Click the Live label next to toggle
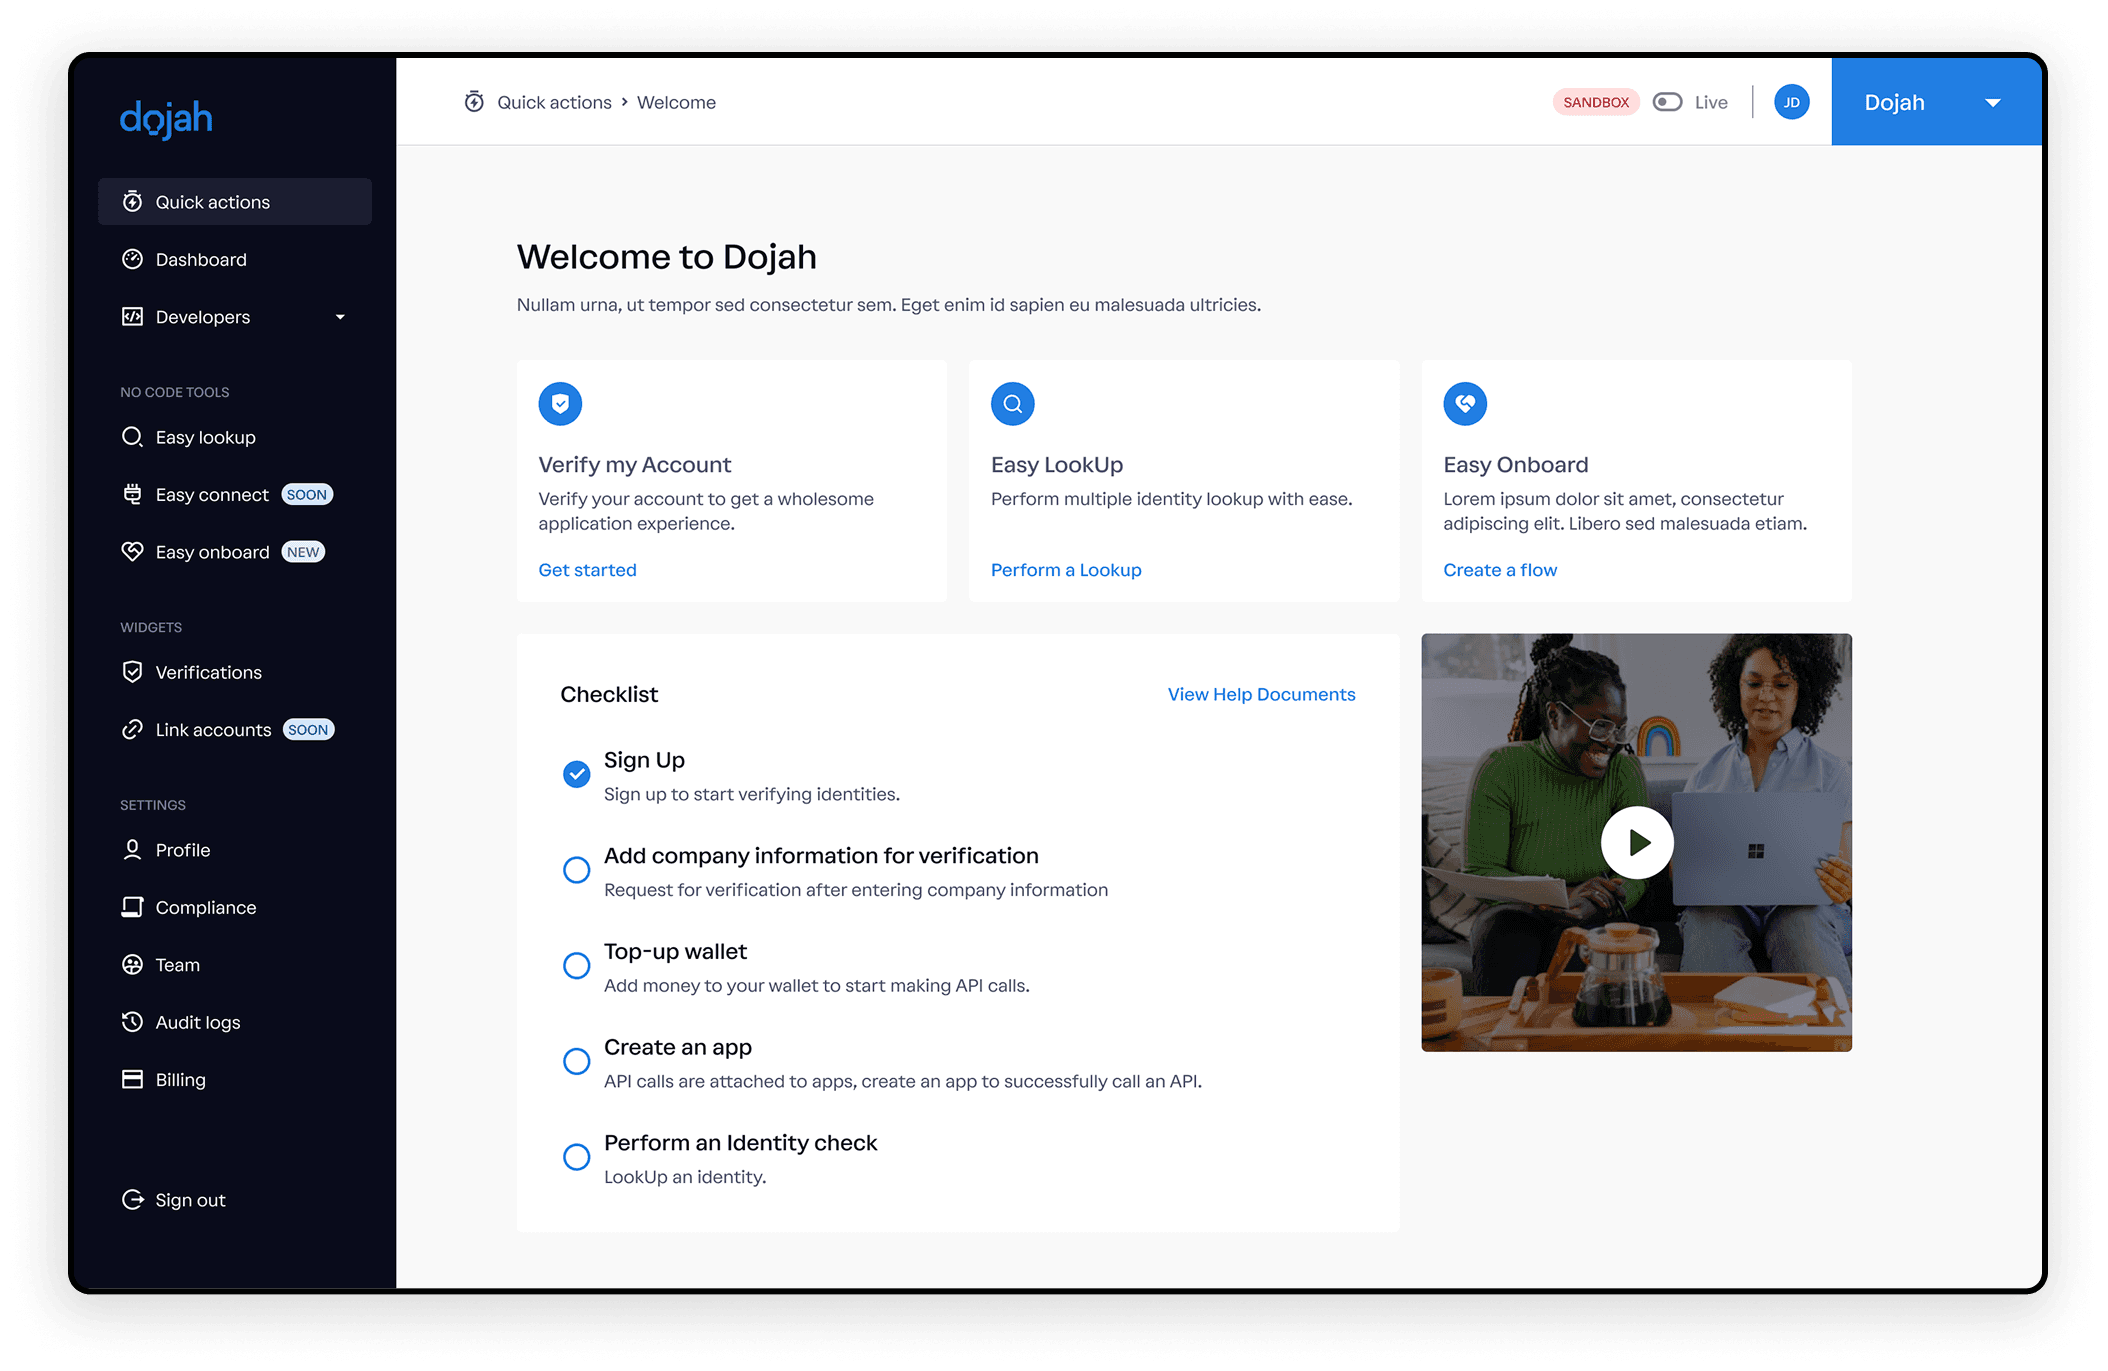Viewport: 2108px width, 1371px height. pos(1711,102)
